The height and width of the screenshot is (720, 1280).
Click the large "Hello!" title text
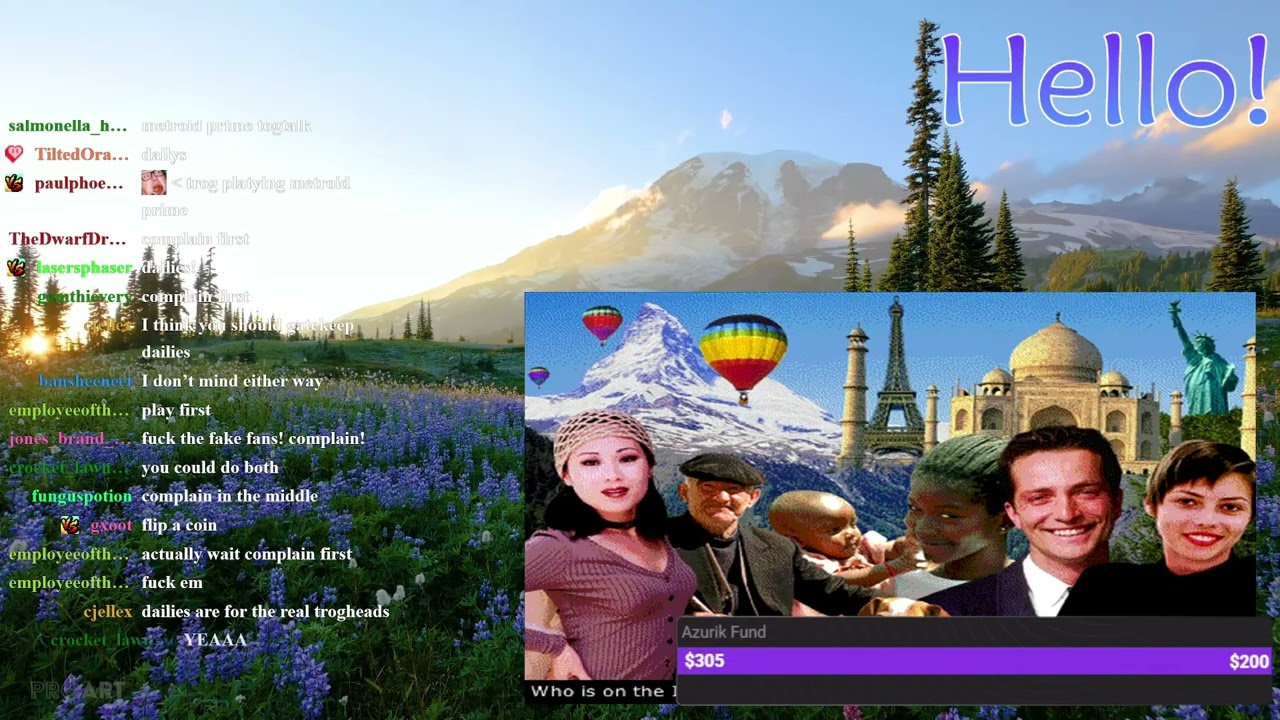1106,81
